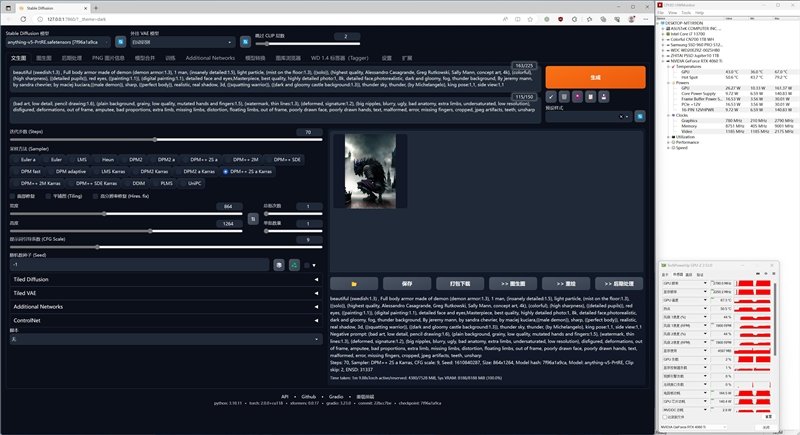Click the floppy icon to save prompt as style
The height and width of the screenshot is (435, 800).
point(604,96)
